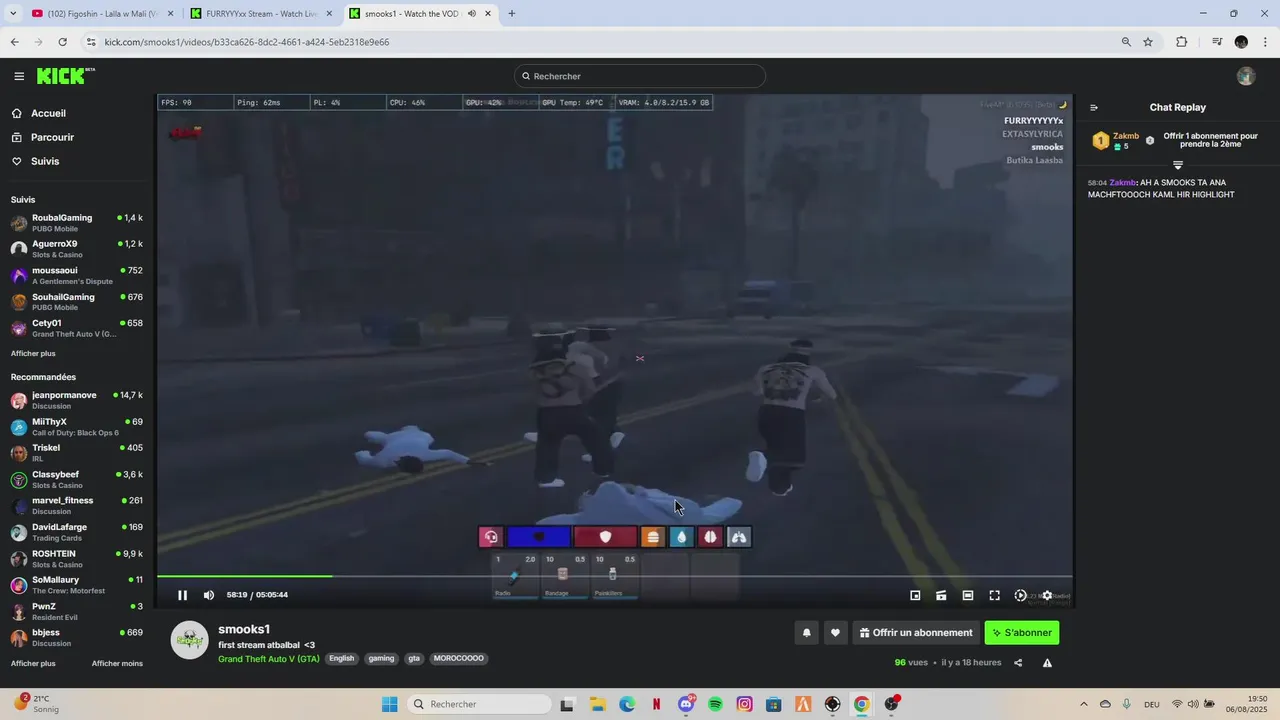The image size is (1280, 720).
Task: Toggle notifications bell for smooks1
Action: click(806, 632)
